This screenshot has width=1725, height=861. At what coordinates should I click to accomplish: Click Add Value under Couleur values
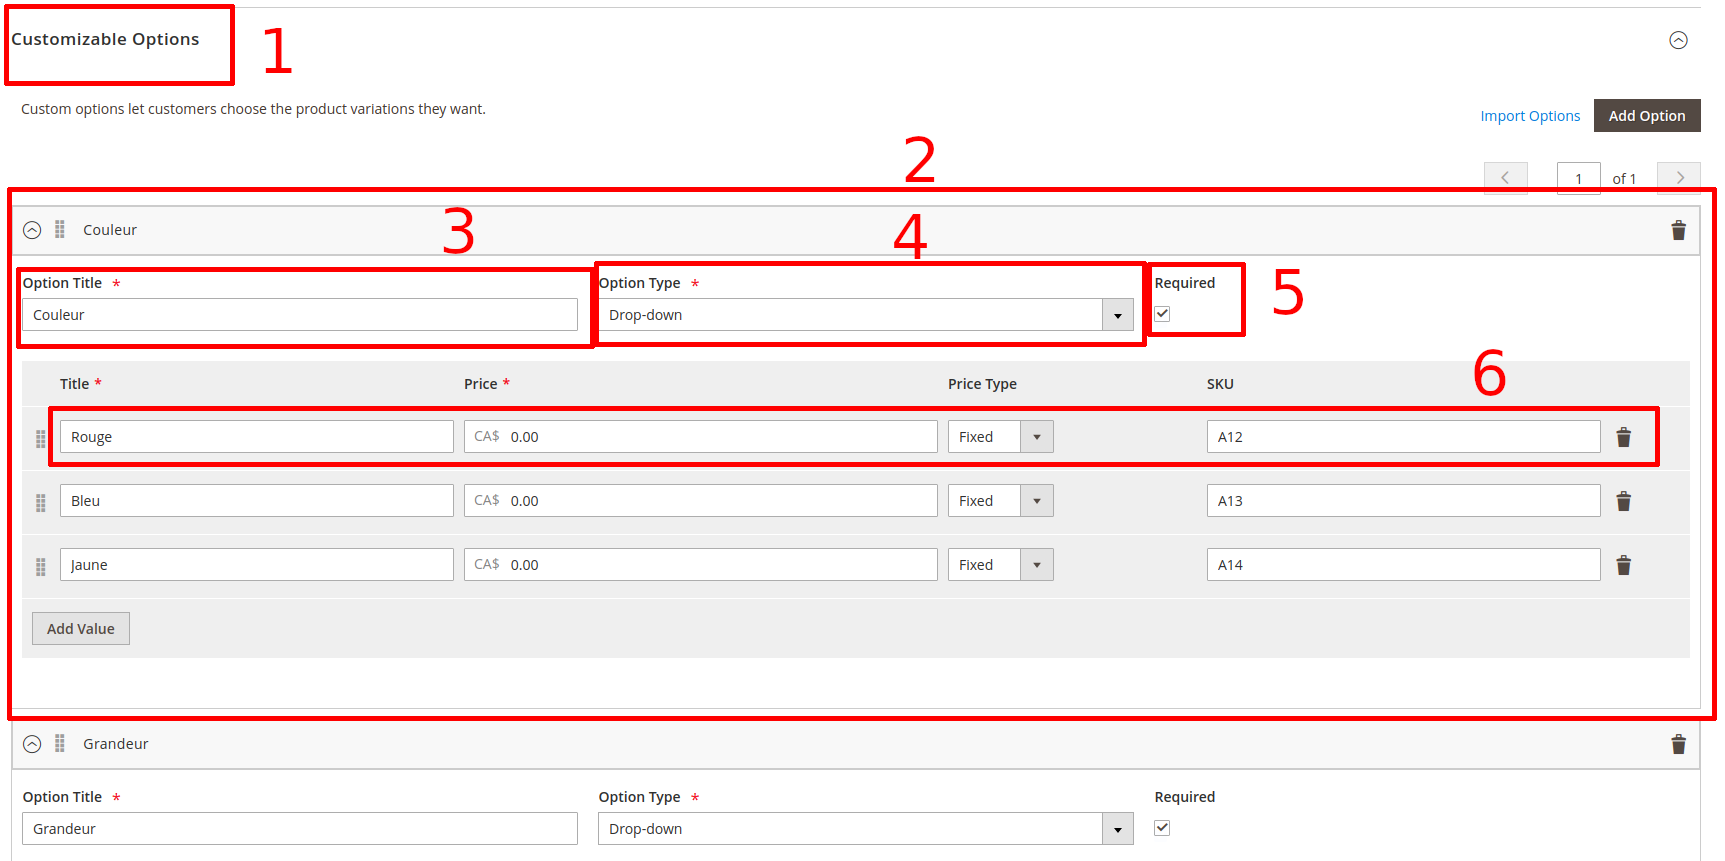(81, 629)
